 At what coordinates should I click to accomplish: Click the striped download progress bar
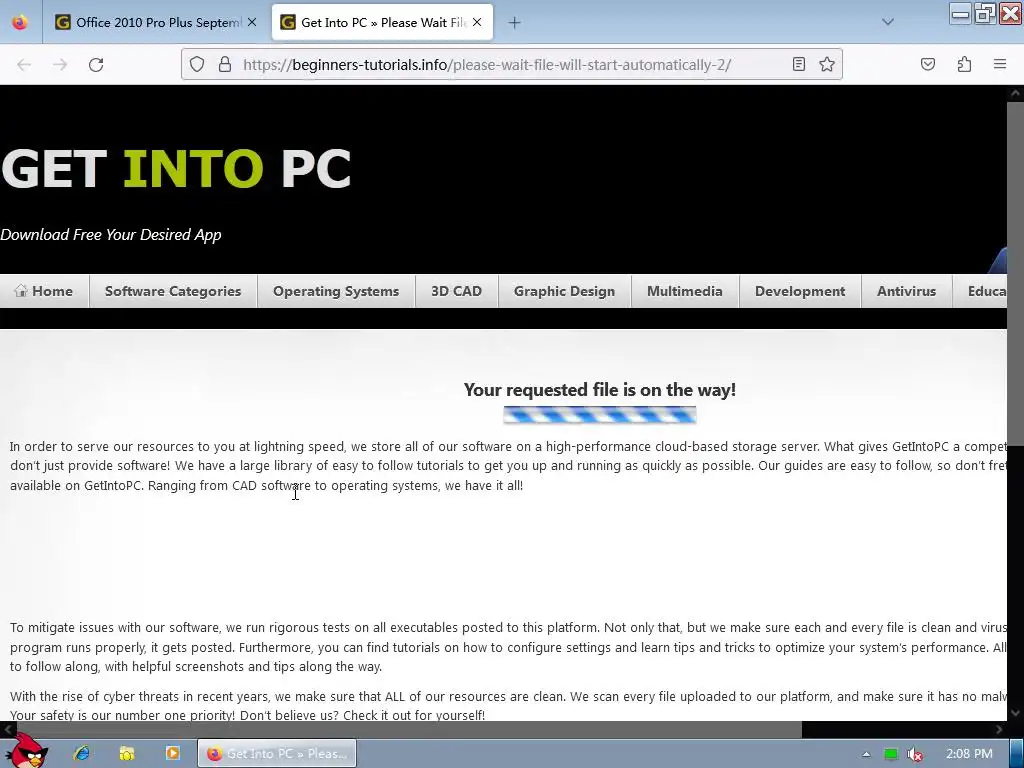pyautogui.click(x=600, y=415)
